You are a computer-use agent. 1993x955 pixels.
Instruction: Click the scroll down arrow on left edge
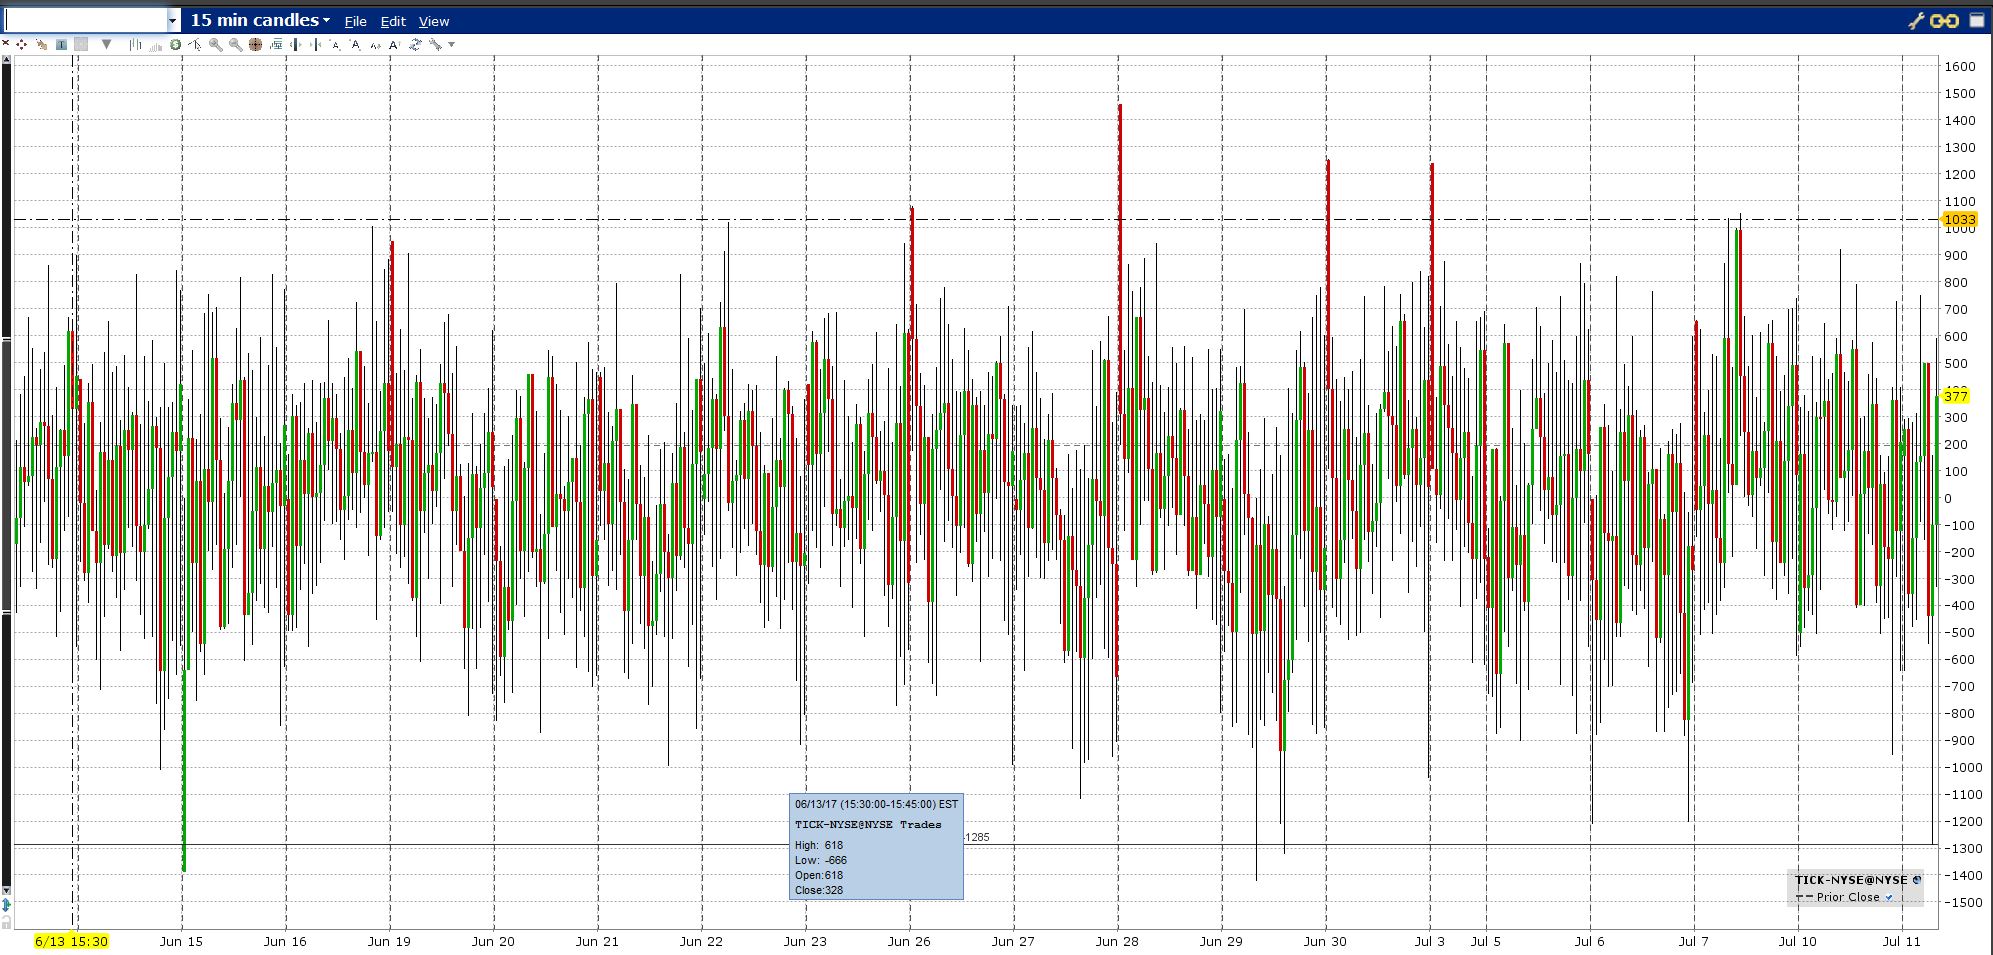pyautogui.click(x=6, y=890)
